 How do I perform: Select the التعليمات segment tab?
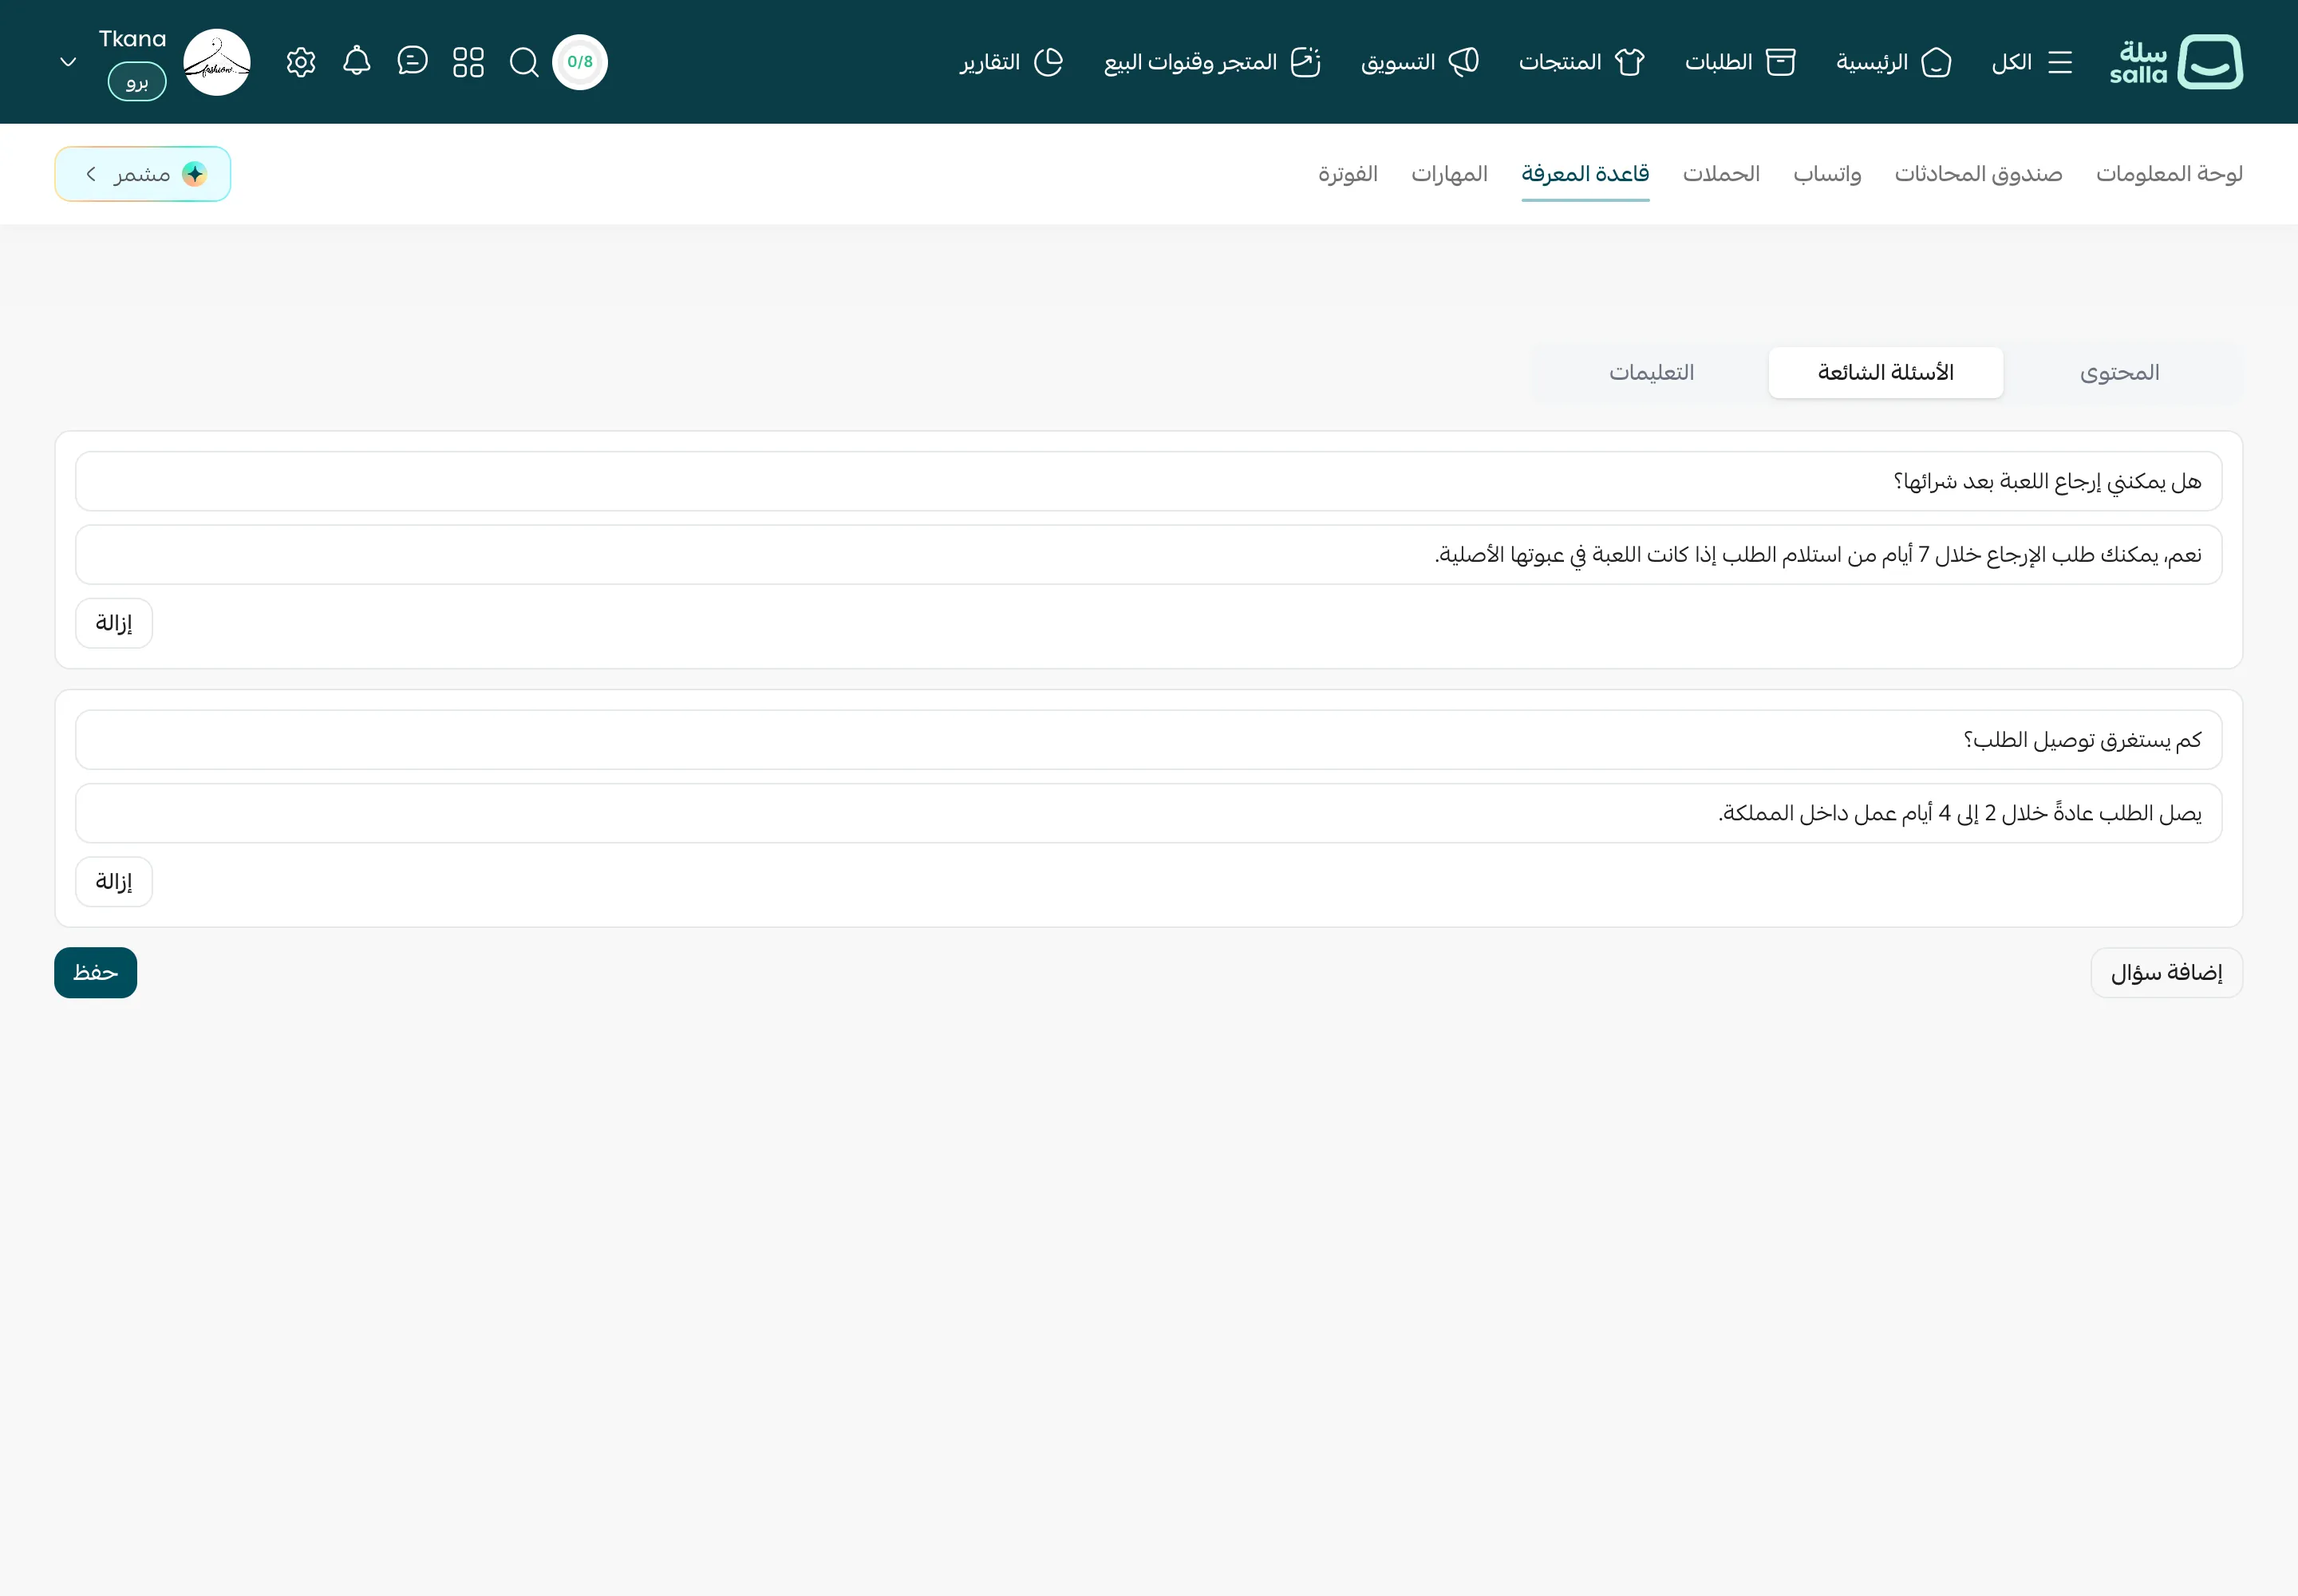(x=1651, y=373)
